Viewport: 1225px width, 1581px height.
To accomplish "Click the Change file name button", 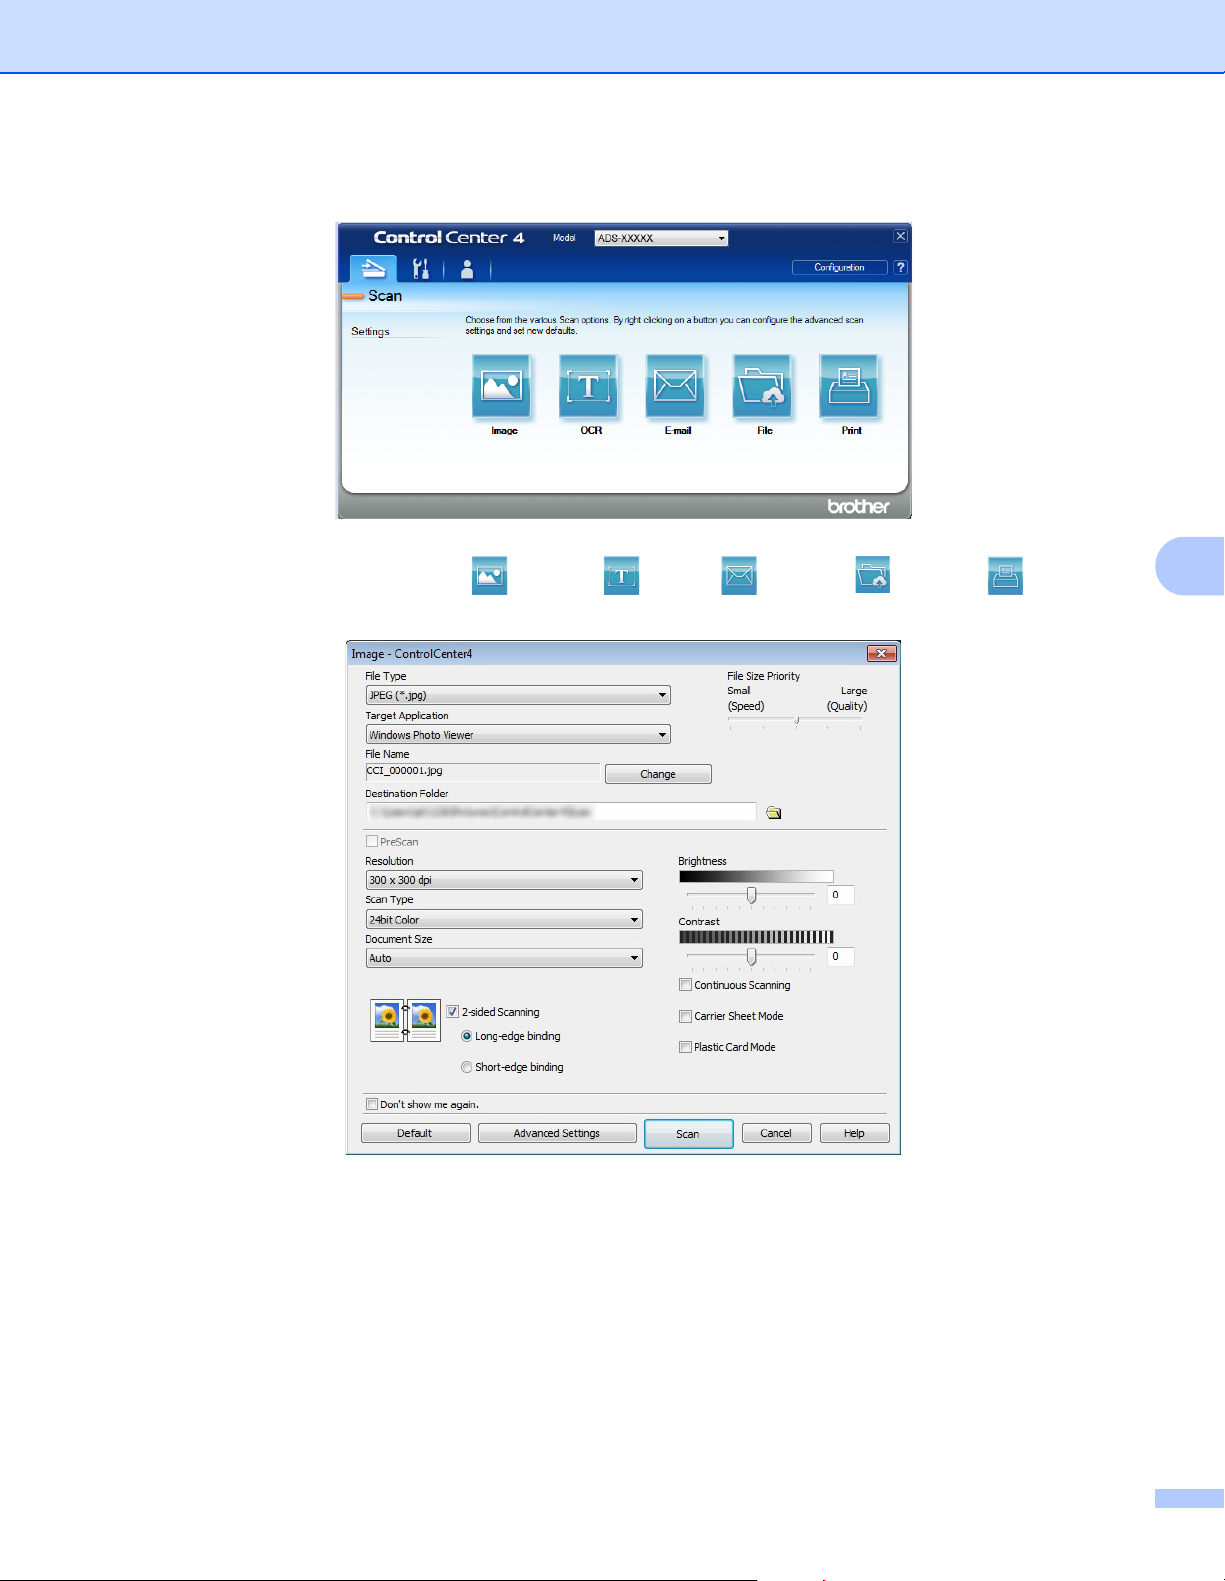I will click(x=658, y=774).
